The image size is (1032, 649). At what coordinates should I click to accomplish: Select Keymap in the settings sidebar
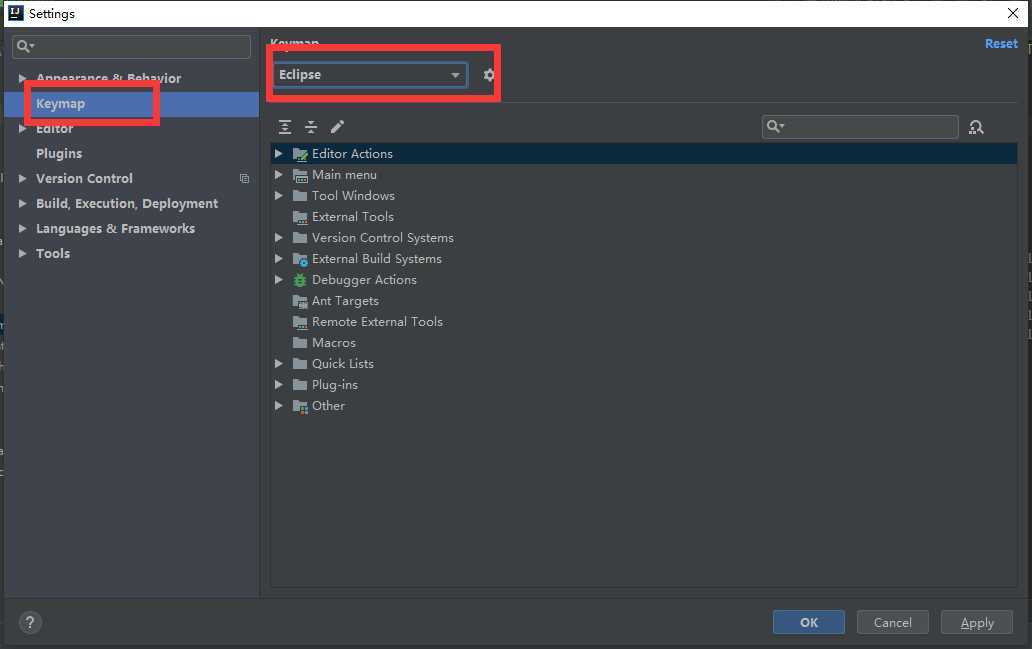tap(132, 104)
